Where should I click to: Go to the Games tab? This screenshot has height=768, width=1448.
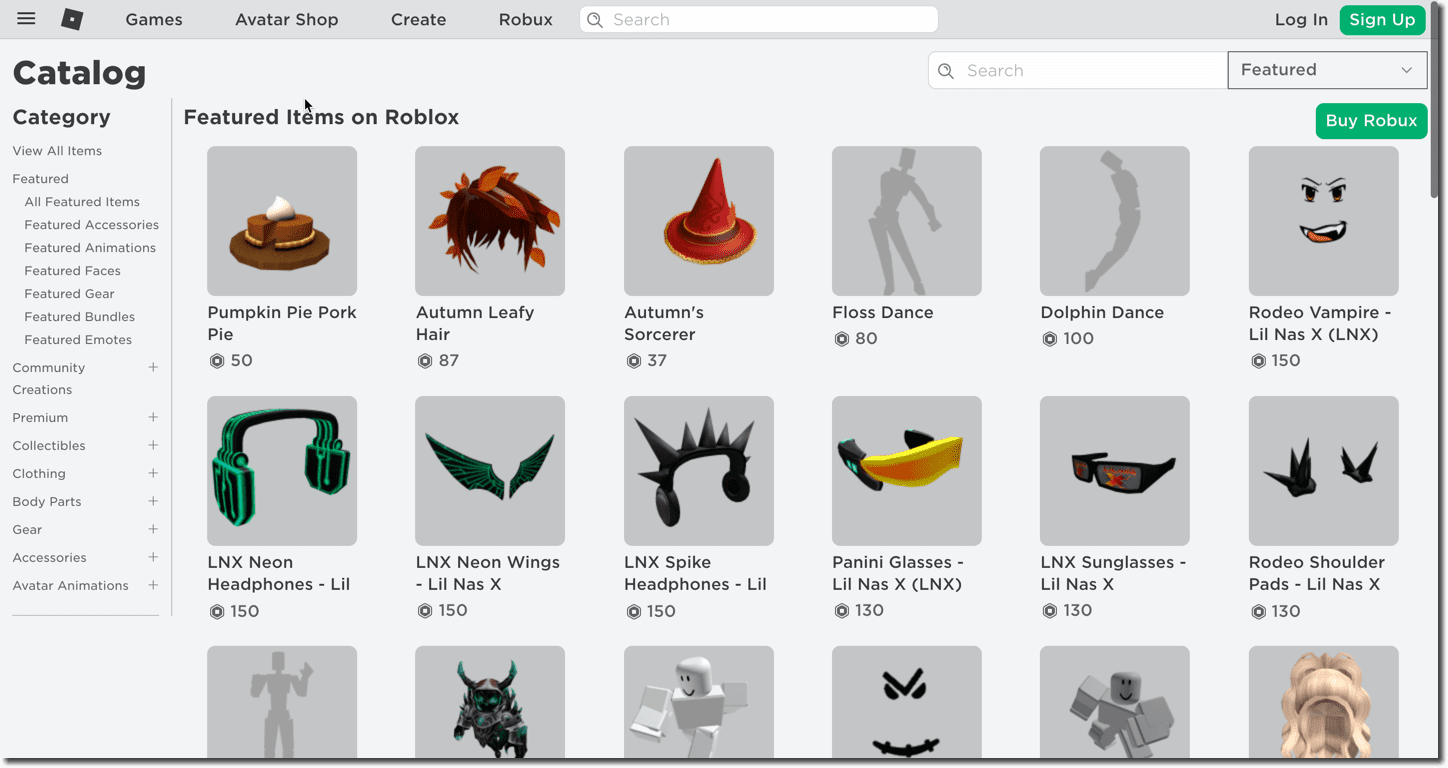tap(154, 20)
